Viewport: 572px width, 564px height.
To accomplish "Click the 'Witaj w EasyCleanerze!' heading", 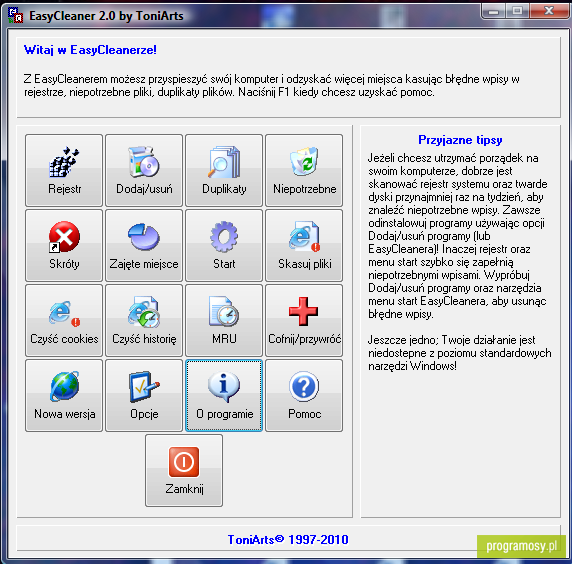I will 90,50.
